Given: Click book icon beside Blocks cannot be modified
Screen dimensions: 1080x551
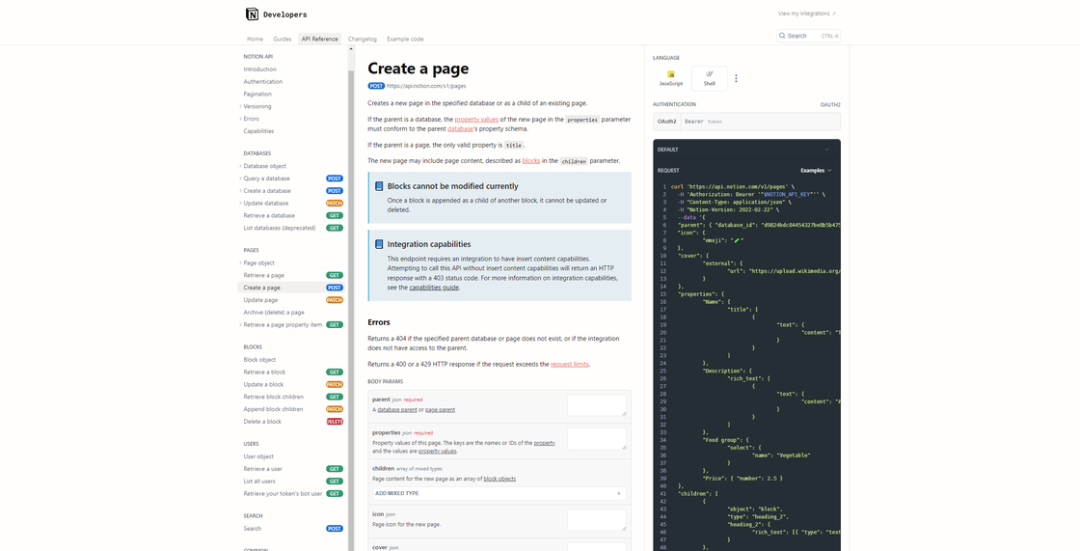Looking at the screenshot, I should (379, 186).
